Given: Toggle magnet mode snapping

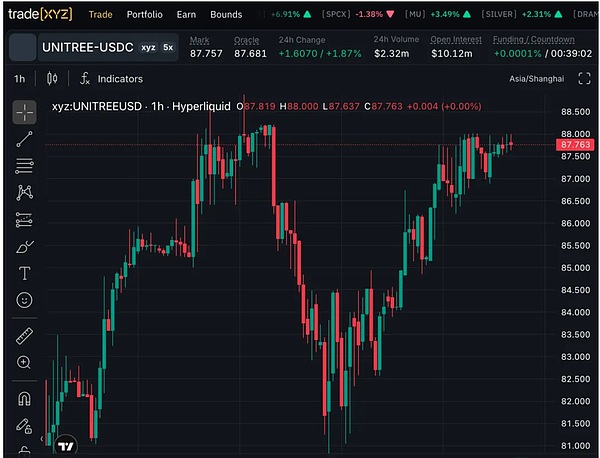Looking at the screenshot, I should (x=24, y=399).
